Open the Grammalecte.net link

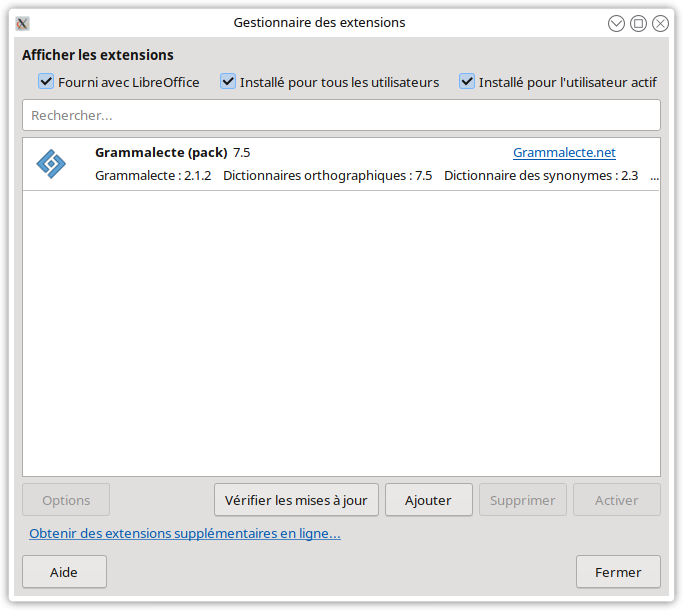point(564,152)
